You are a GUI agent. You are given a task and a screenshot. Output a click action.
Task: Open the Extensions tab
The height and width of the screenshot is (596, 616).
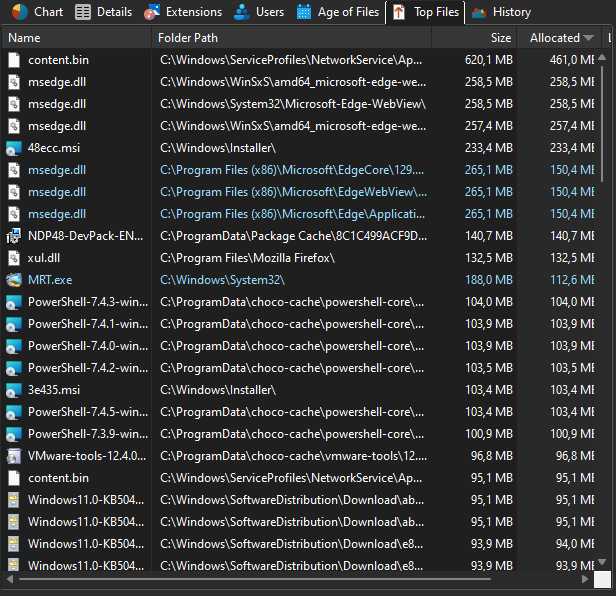(183, 12)
